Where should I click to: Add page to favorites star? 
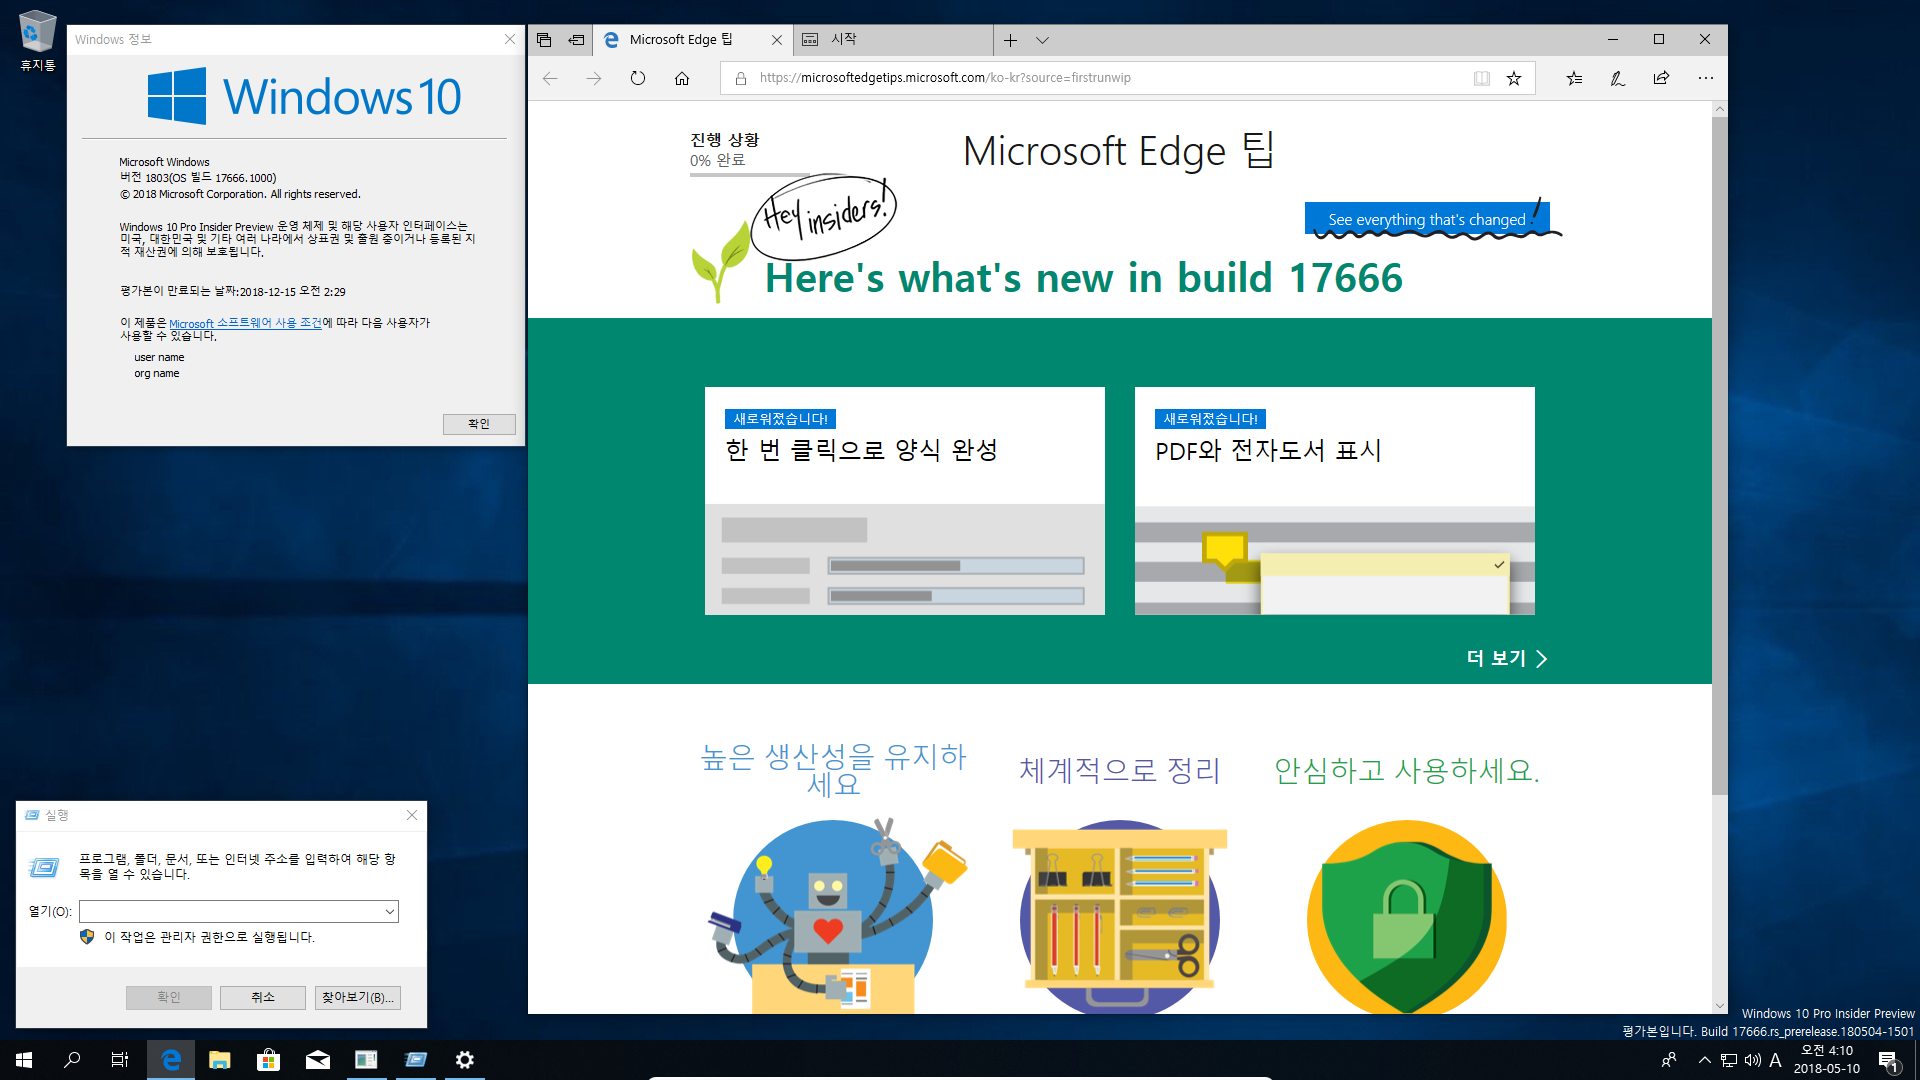tap(1514, 78)
